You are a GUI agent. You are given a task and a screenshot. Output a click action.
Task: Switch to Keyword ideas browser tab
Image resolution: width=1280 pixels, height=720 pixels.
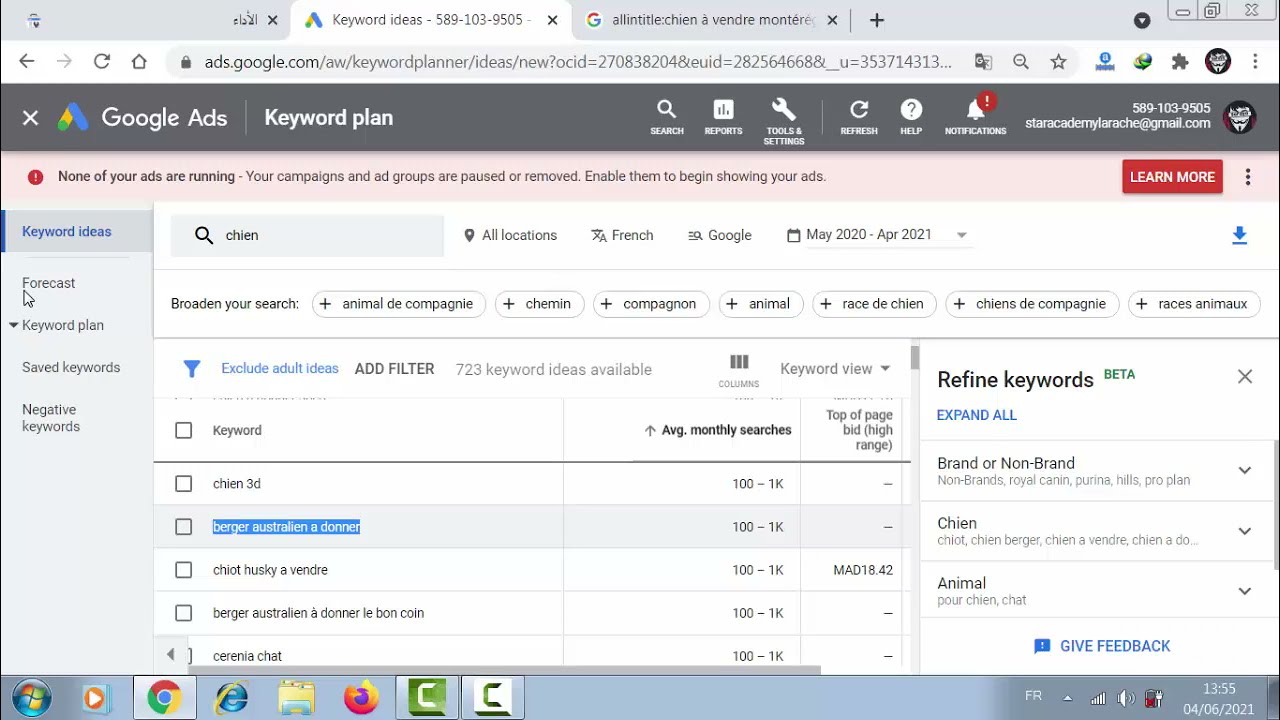coord(431,20)
